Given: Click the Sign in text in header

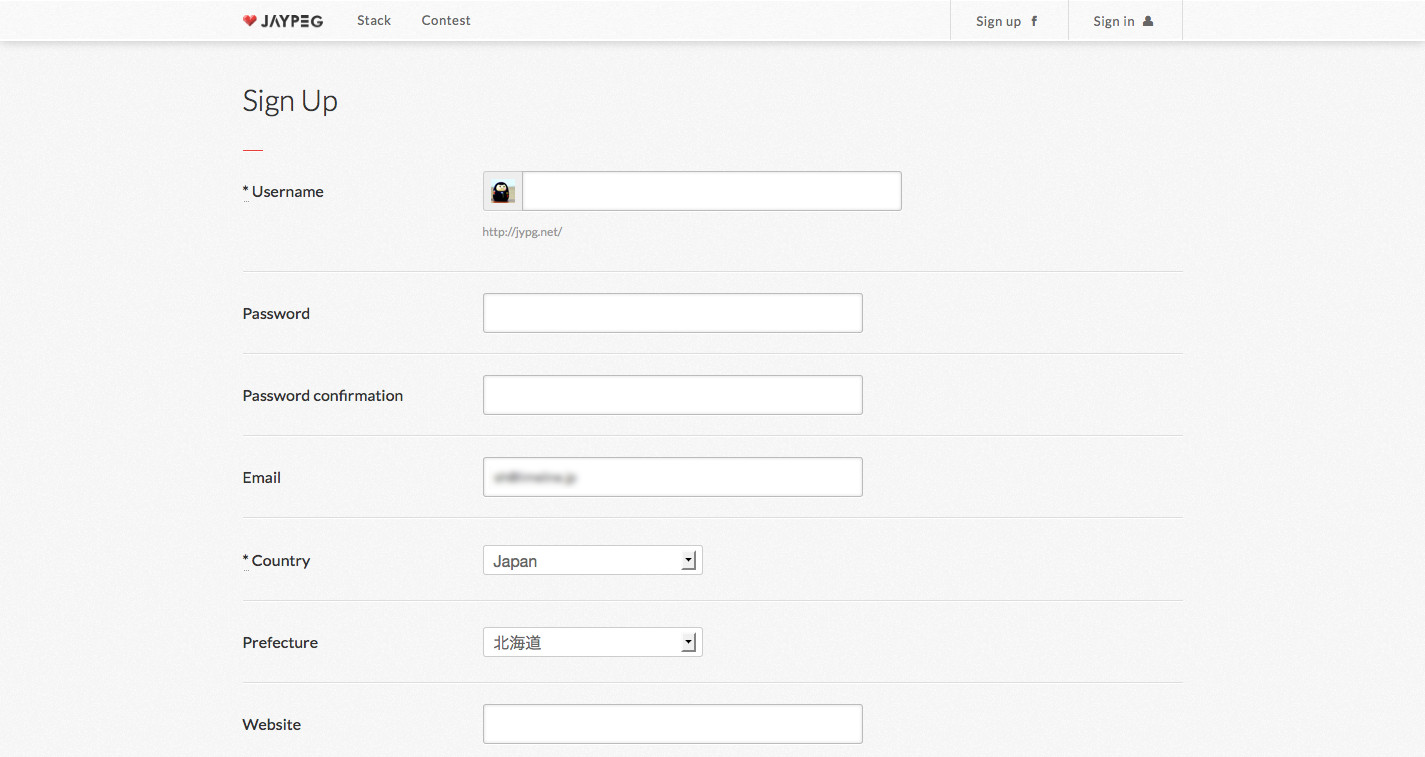Looking at the screenshot, I should pos(1113,21).
